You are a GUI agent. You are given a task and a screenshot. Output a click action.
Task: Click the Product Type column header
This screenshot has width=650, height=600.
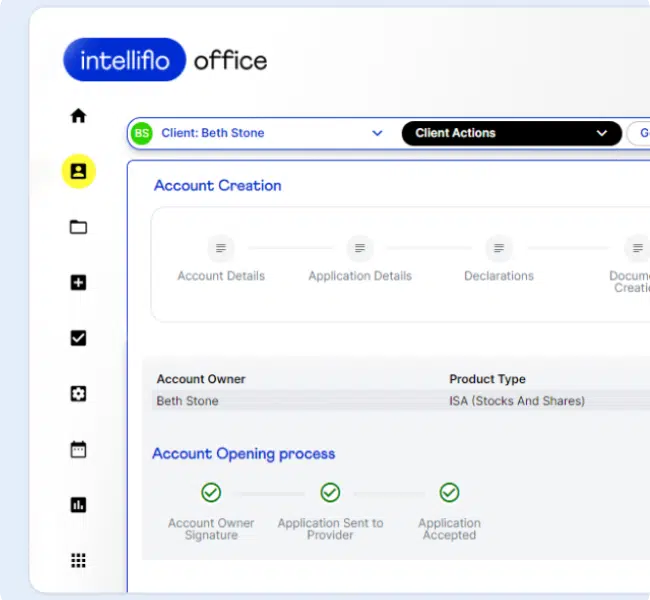[x=488, y=379]
